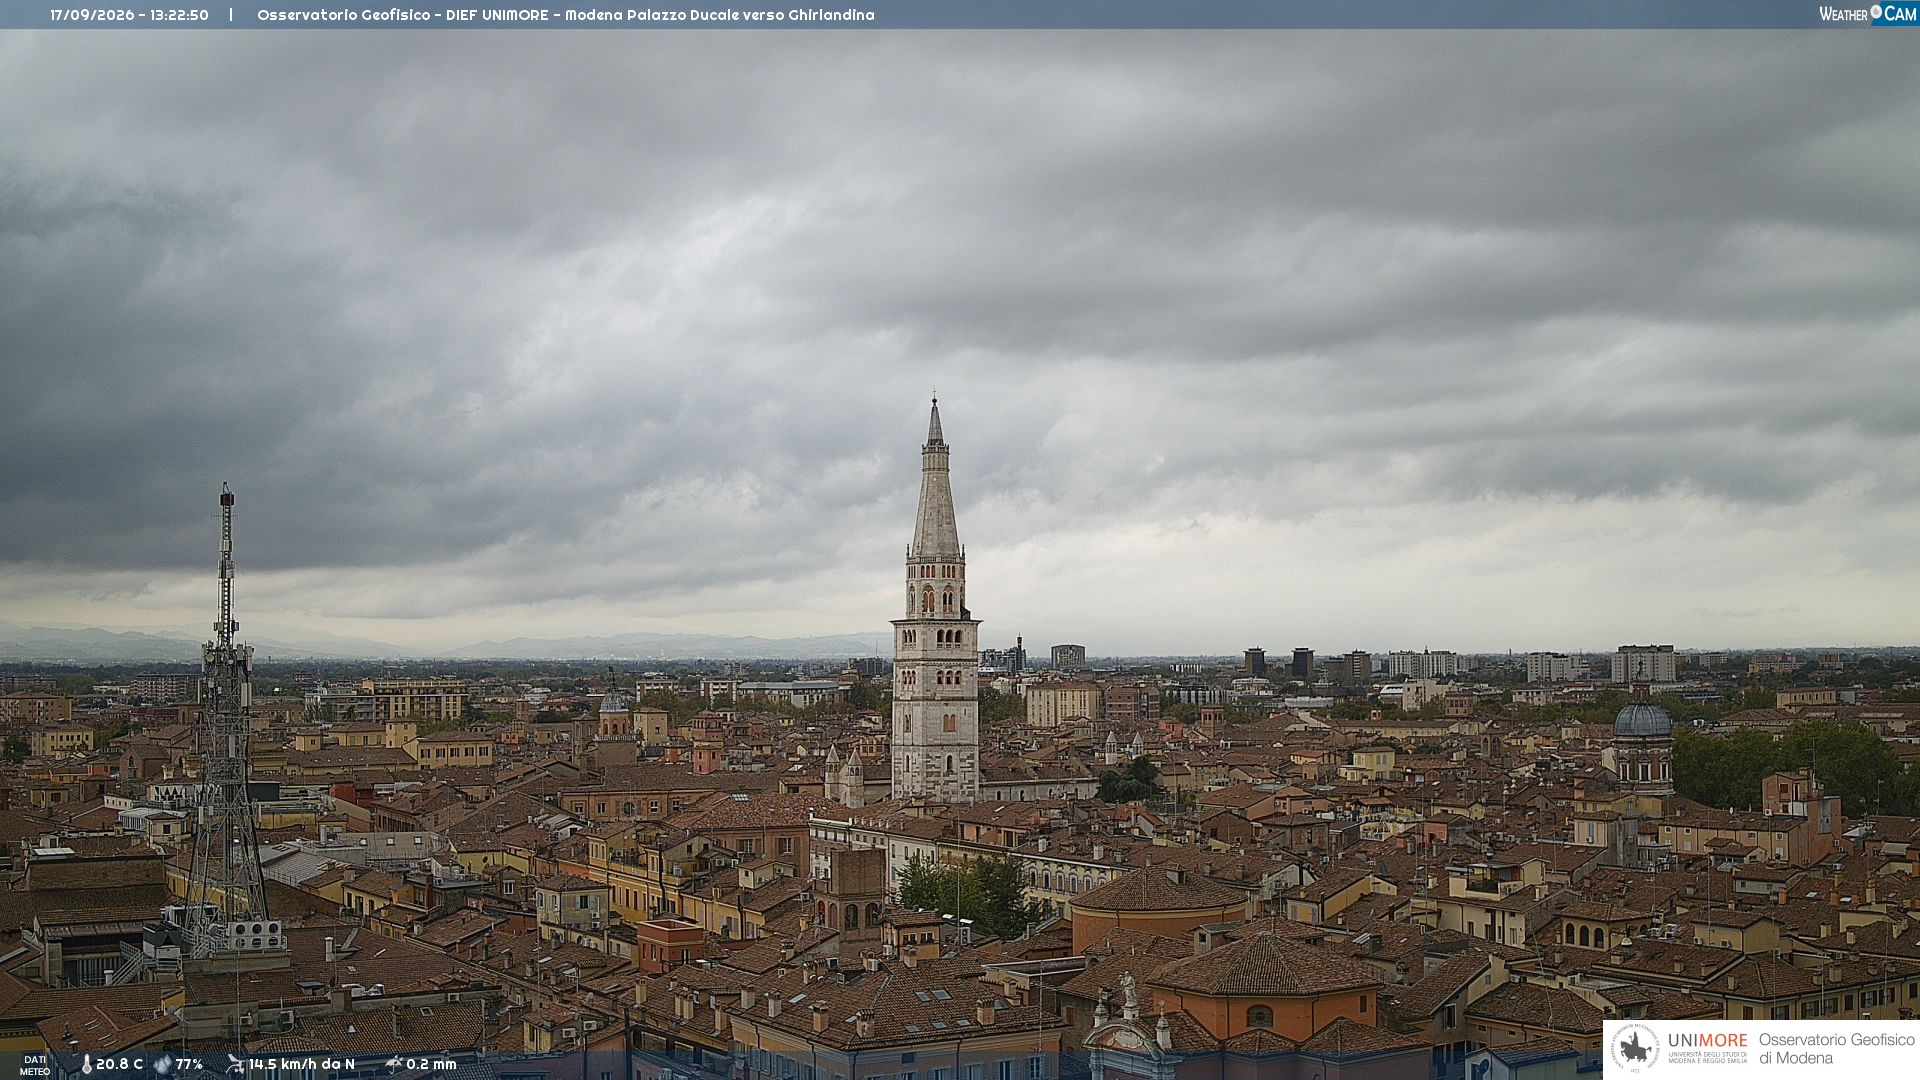Click the Ghirlandina bell tower spire
This screenshot has height=1080, width=1920.
click(x=935, y=480)
